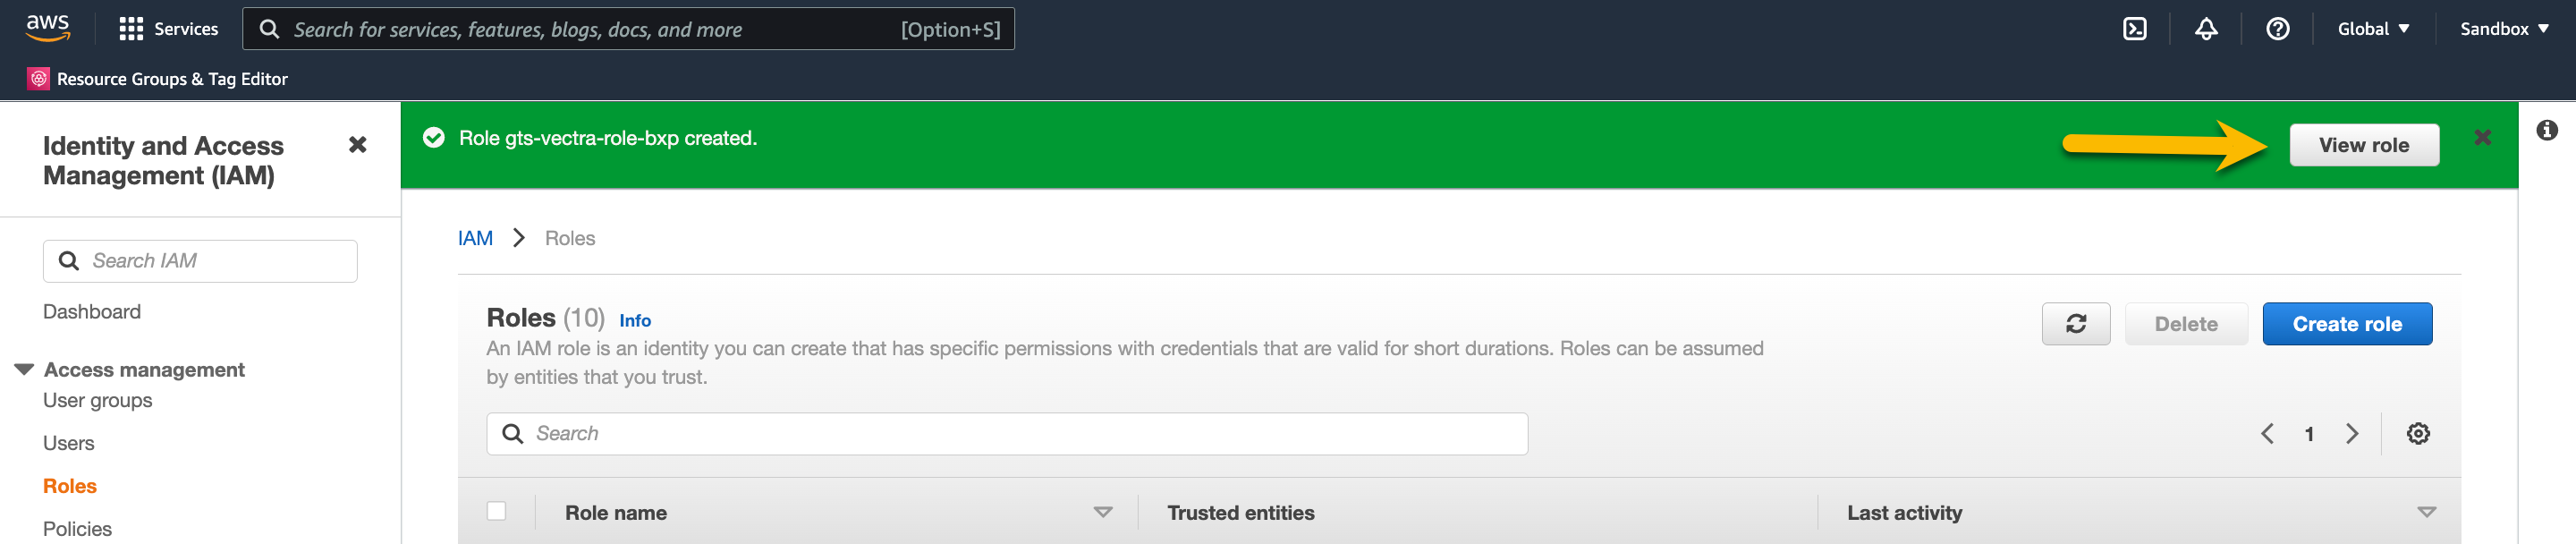This screenshot has width=2576, height=544.
Task: Open the Sandbox account dropdown
Action: click(x=2503, y=29)
